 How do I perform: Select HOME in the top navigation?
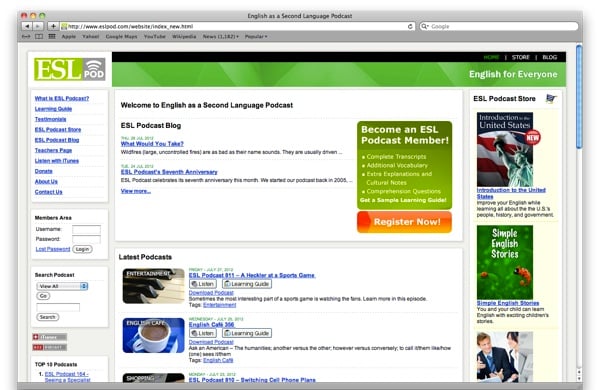click(491, 57)
